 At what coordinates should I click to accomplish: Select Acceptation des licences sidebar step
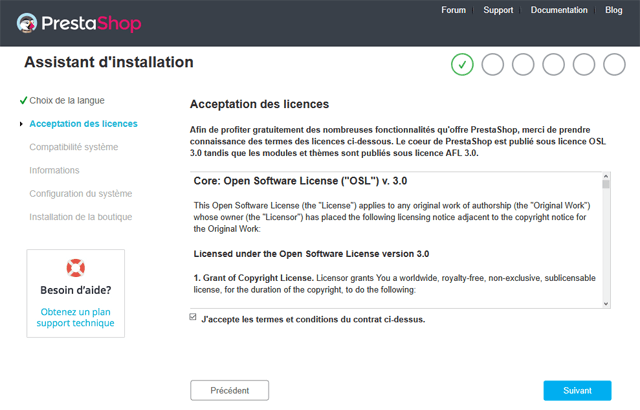click(x=83, y=124)
